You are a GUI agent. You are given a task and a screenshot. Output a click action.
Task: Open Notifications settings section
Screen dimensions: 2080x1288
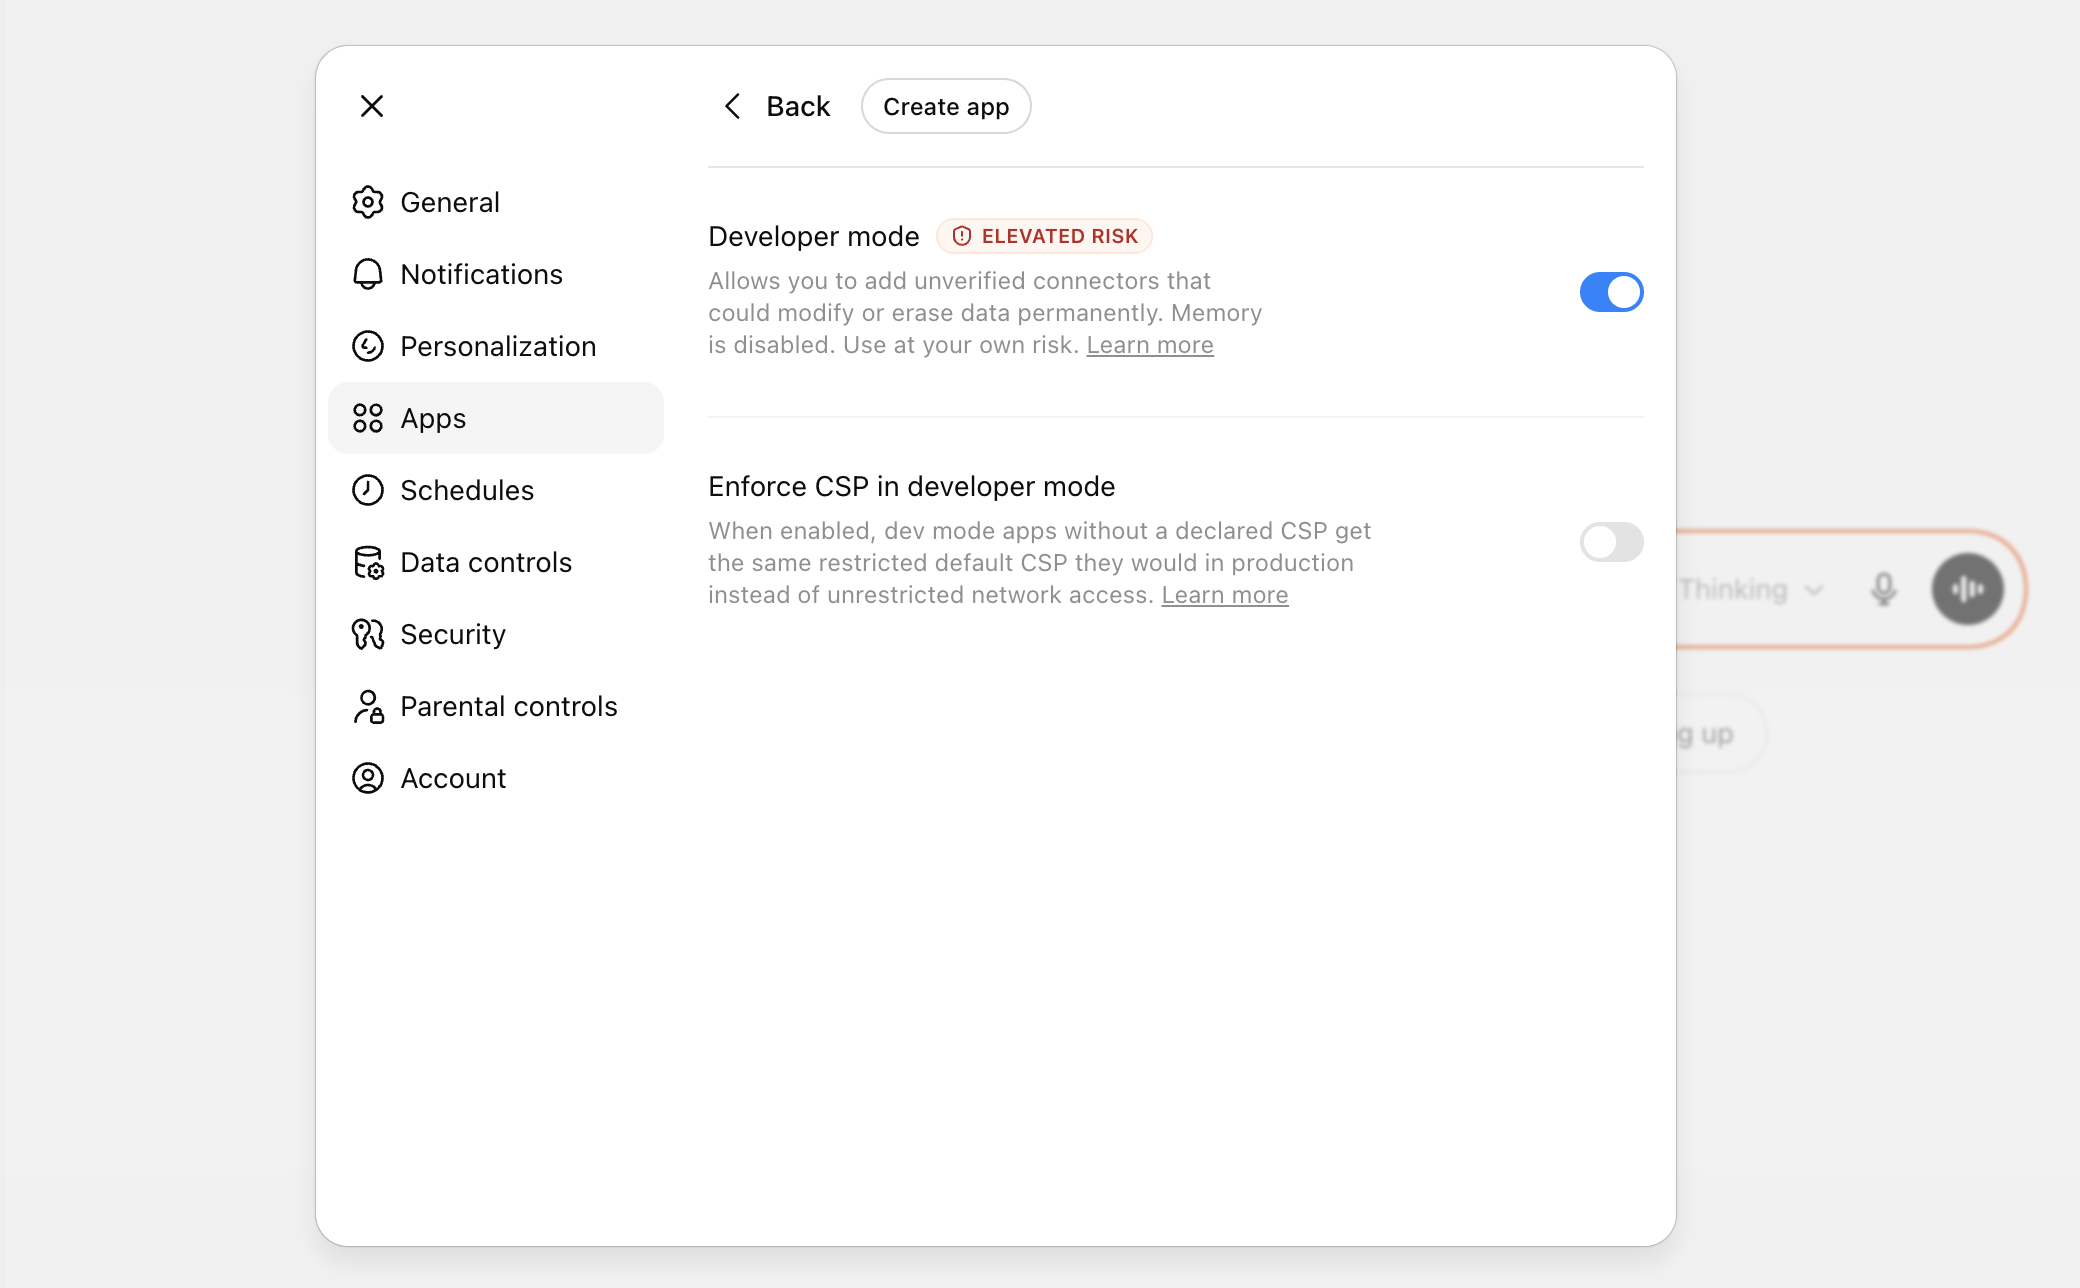click(x=496, y=274)
